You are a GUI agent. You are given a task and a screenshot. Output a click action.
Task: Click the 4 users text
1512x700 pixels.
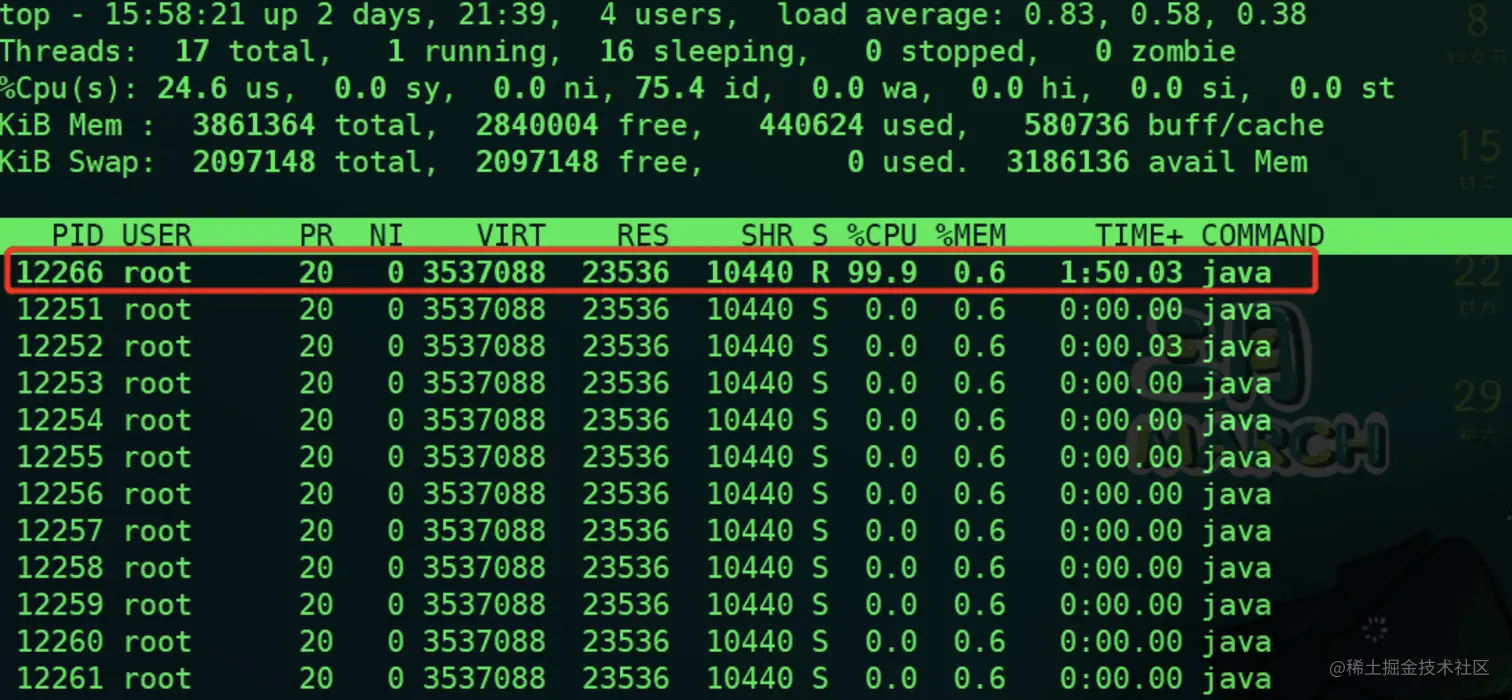pyautogui.click(x=661, y=15)
